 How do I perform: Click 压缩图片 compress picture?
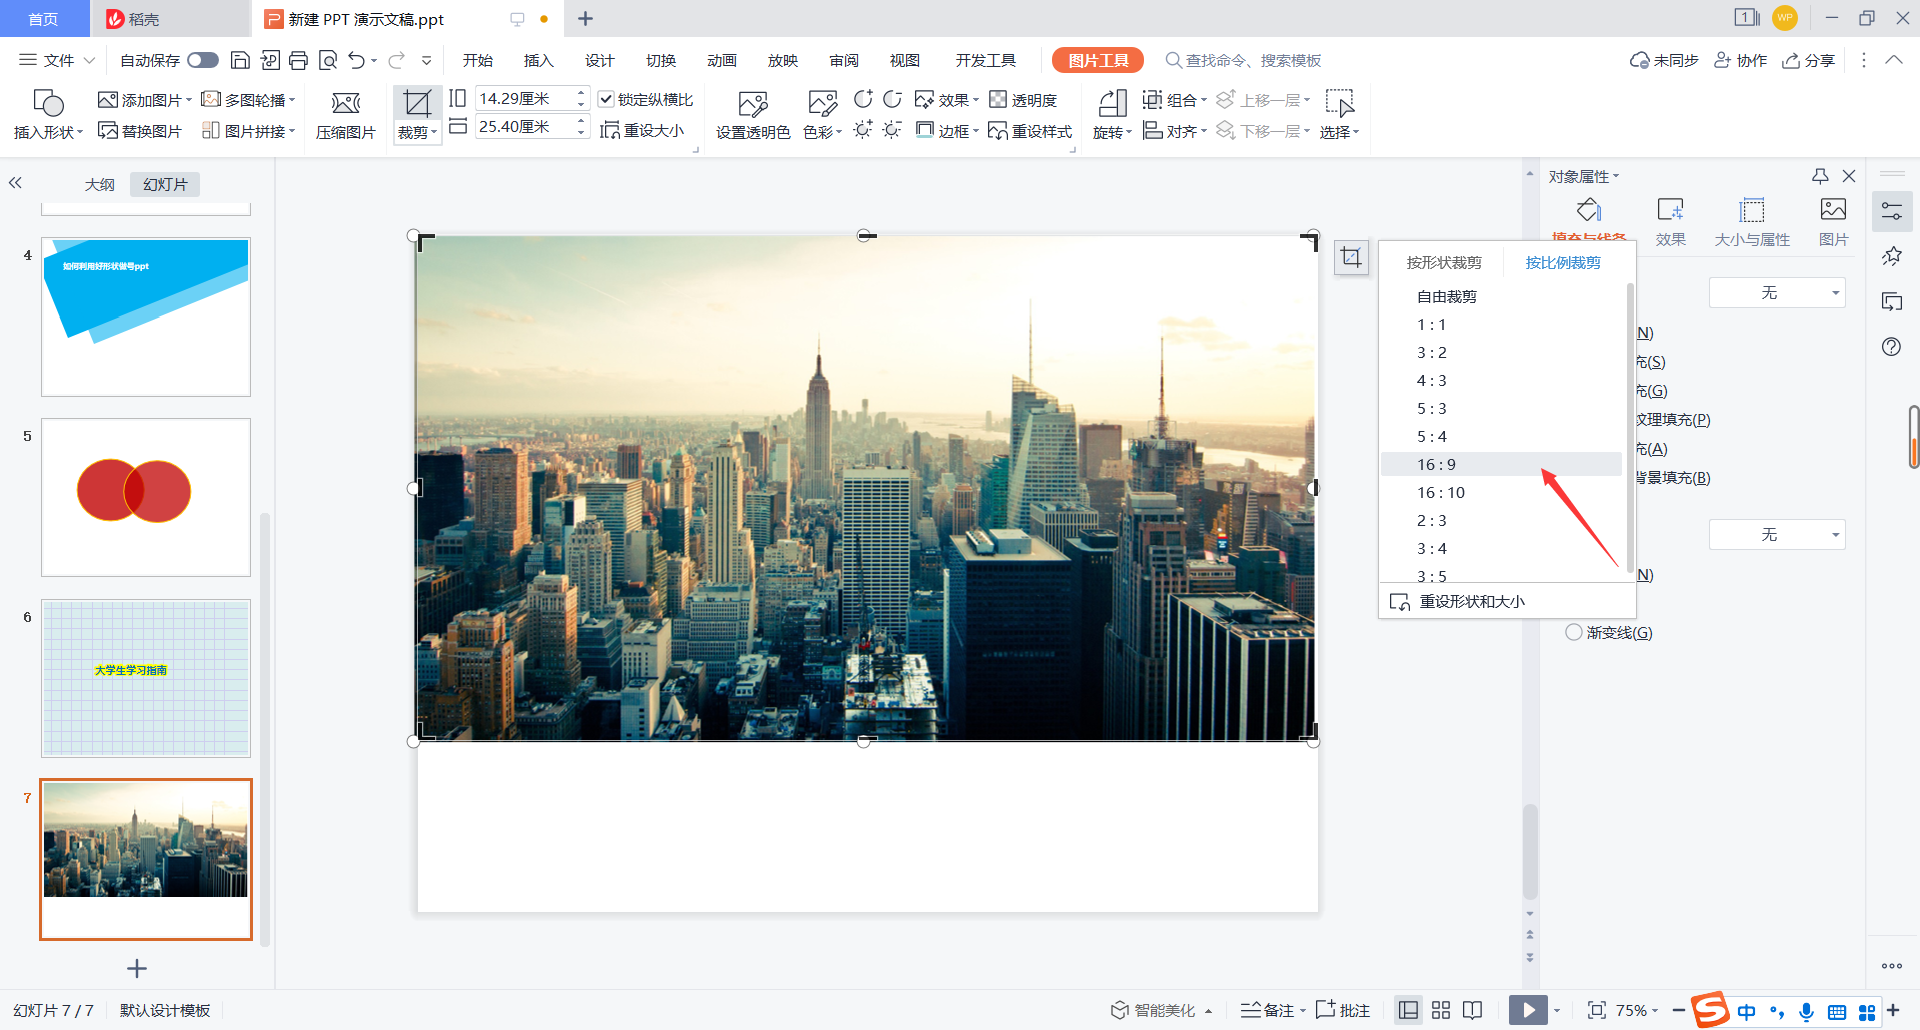pyautogui.click(x=346, y=114)
